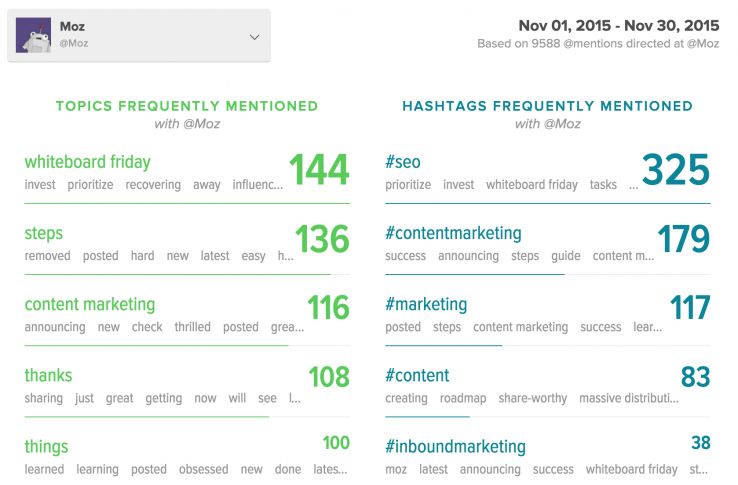738x485 pixels.
Task: Select the #marketing hashtag
Action: pyautogui.click(x=426, y=304)
